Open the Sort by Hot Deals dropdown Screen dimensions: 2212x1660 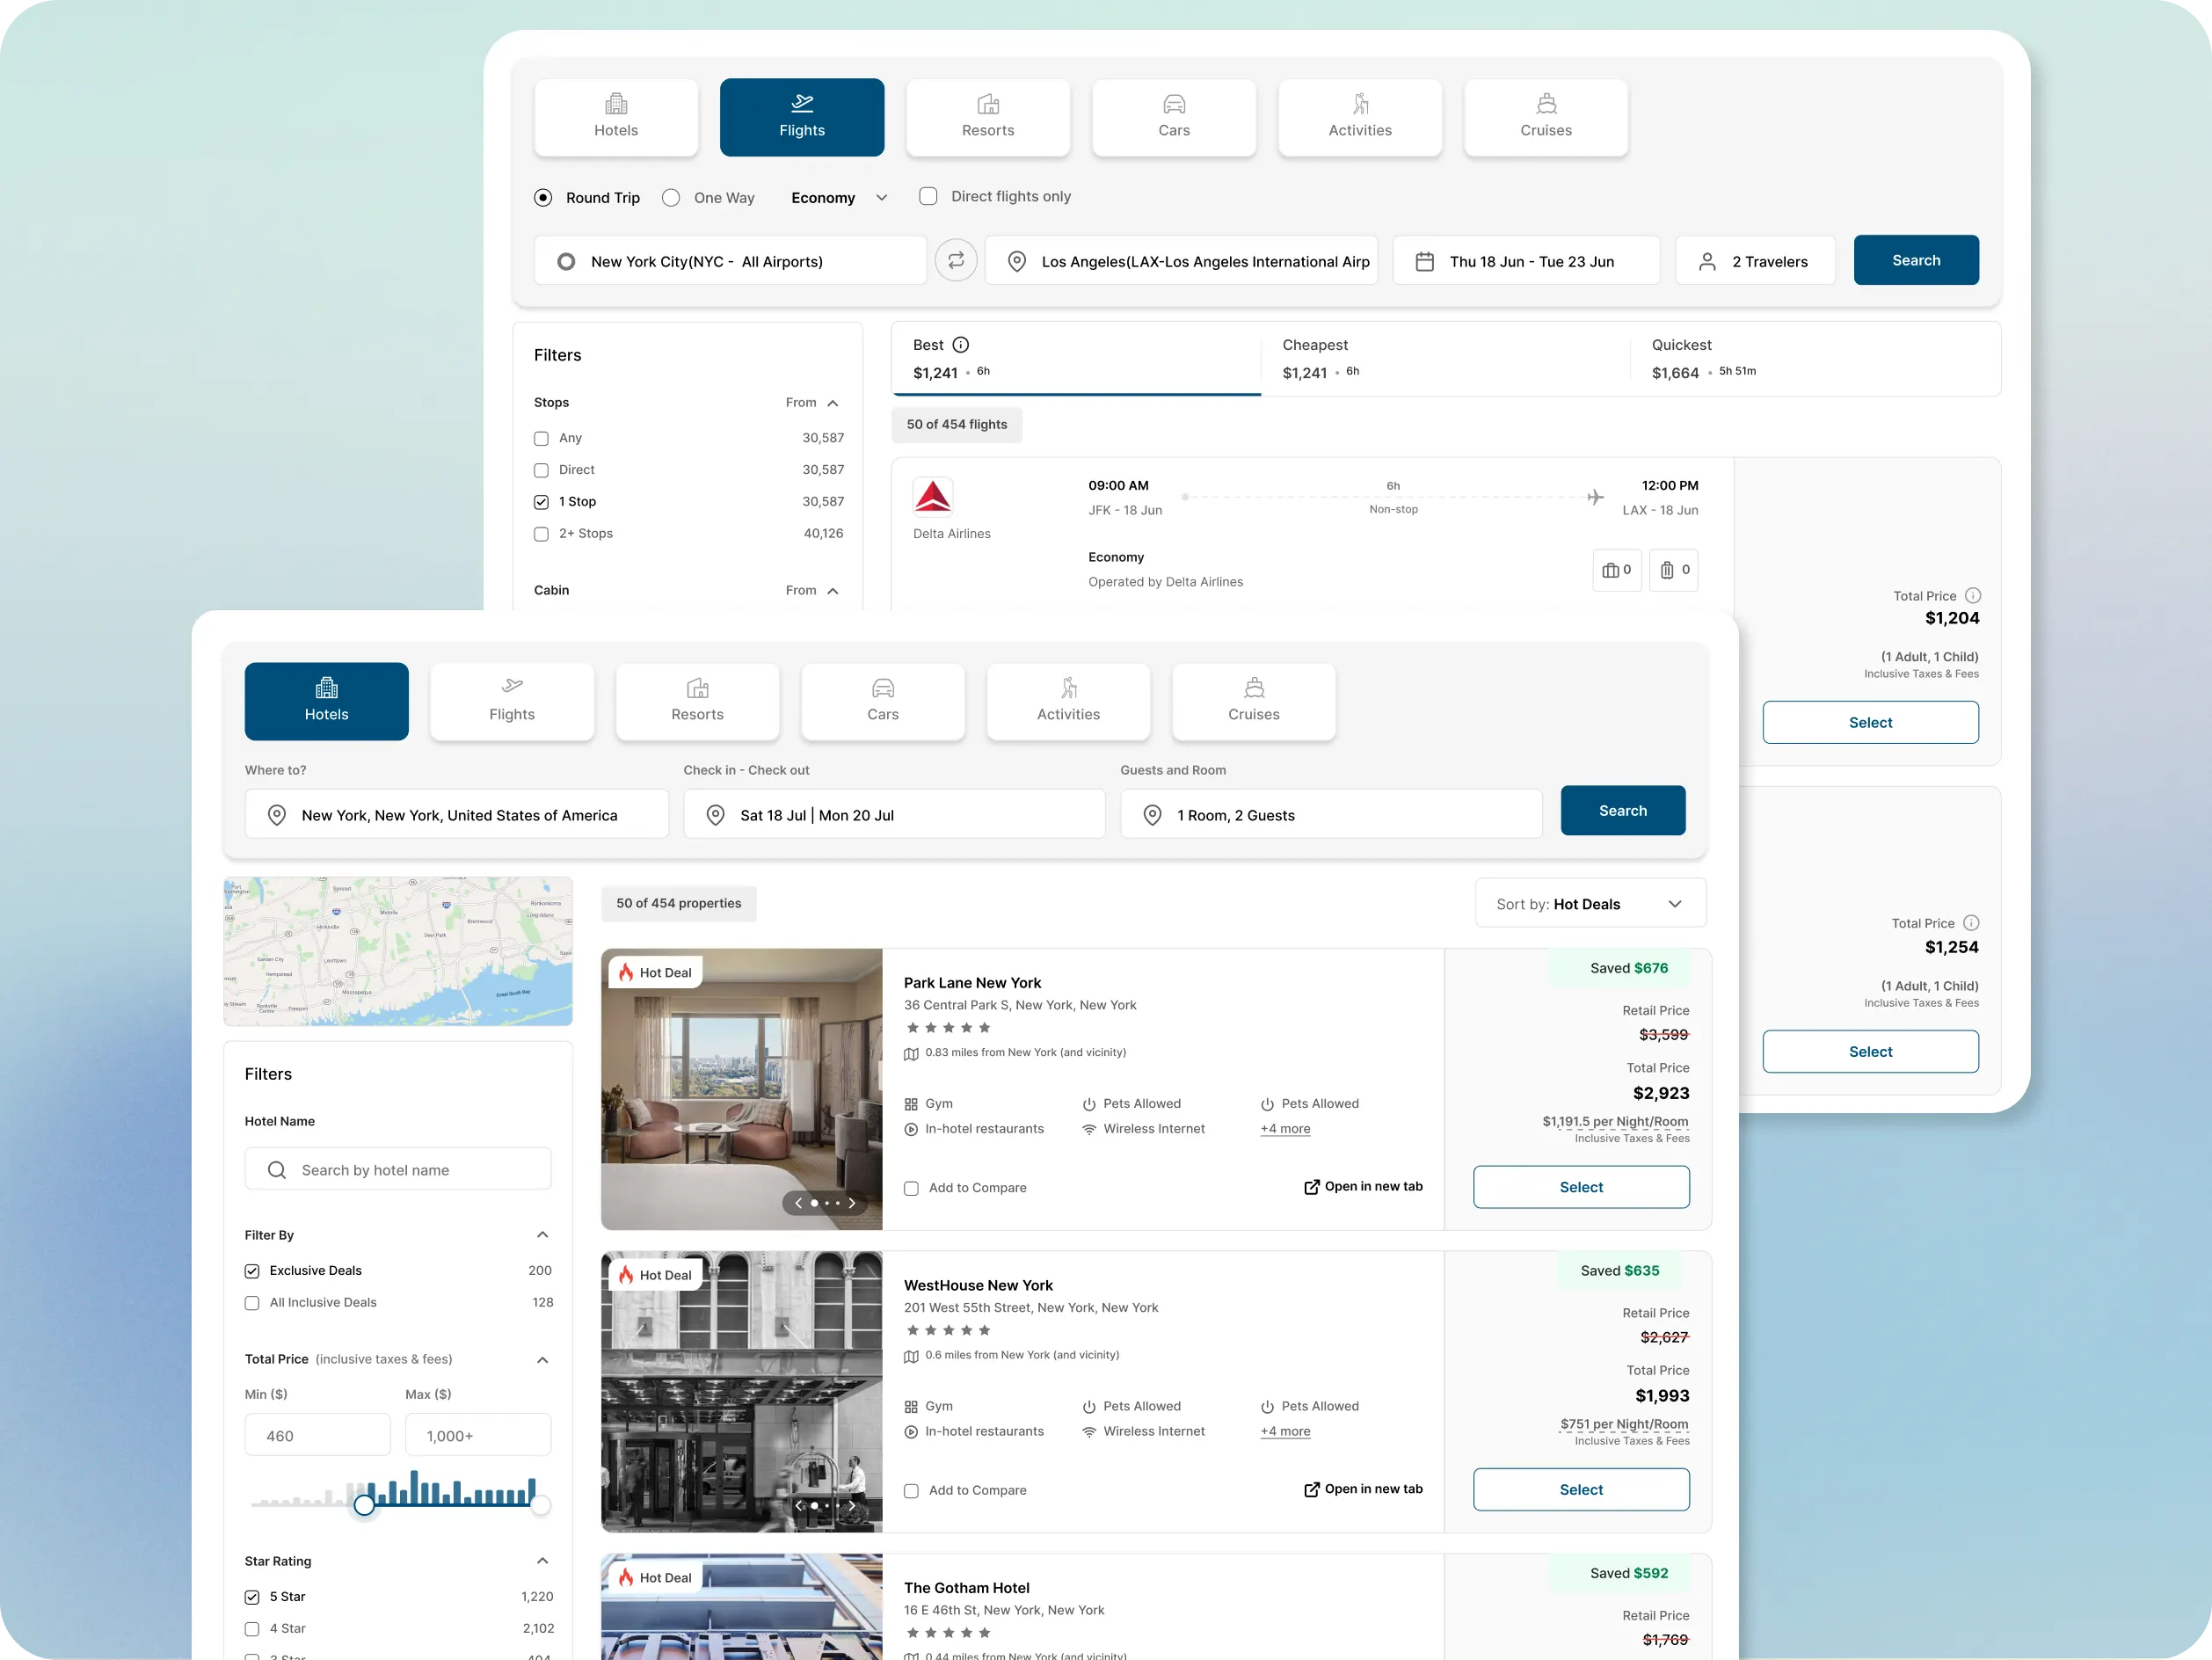coord(1590,904)
